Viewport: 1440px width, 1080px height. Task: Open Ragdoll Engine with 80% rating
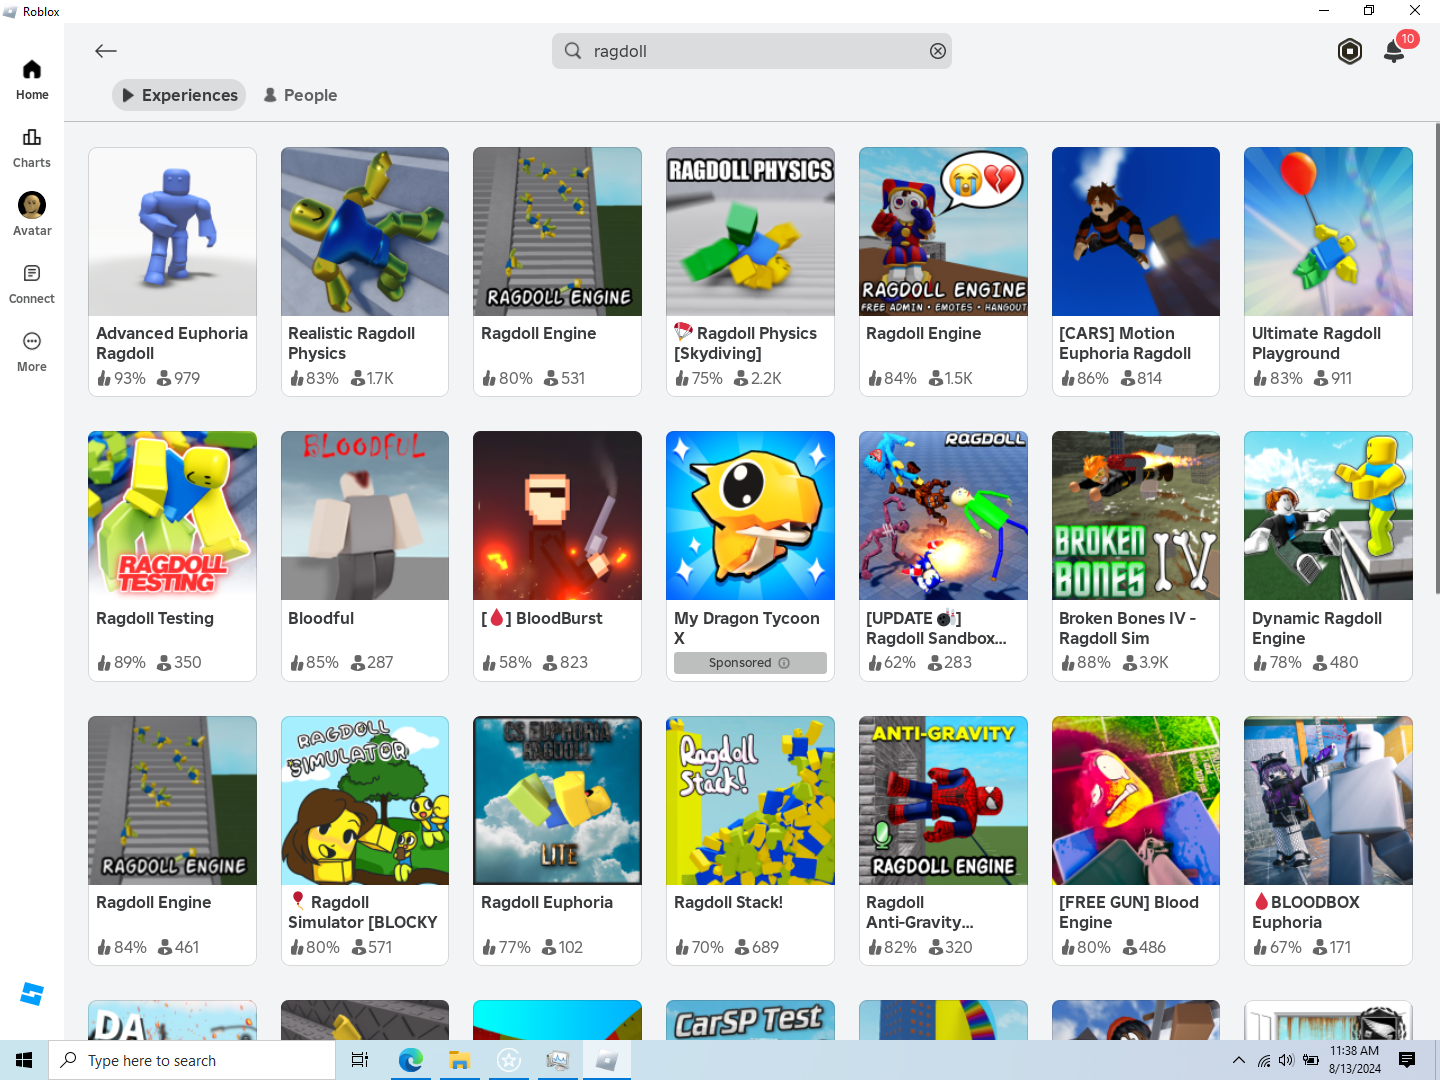[557, 272]
